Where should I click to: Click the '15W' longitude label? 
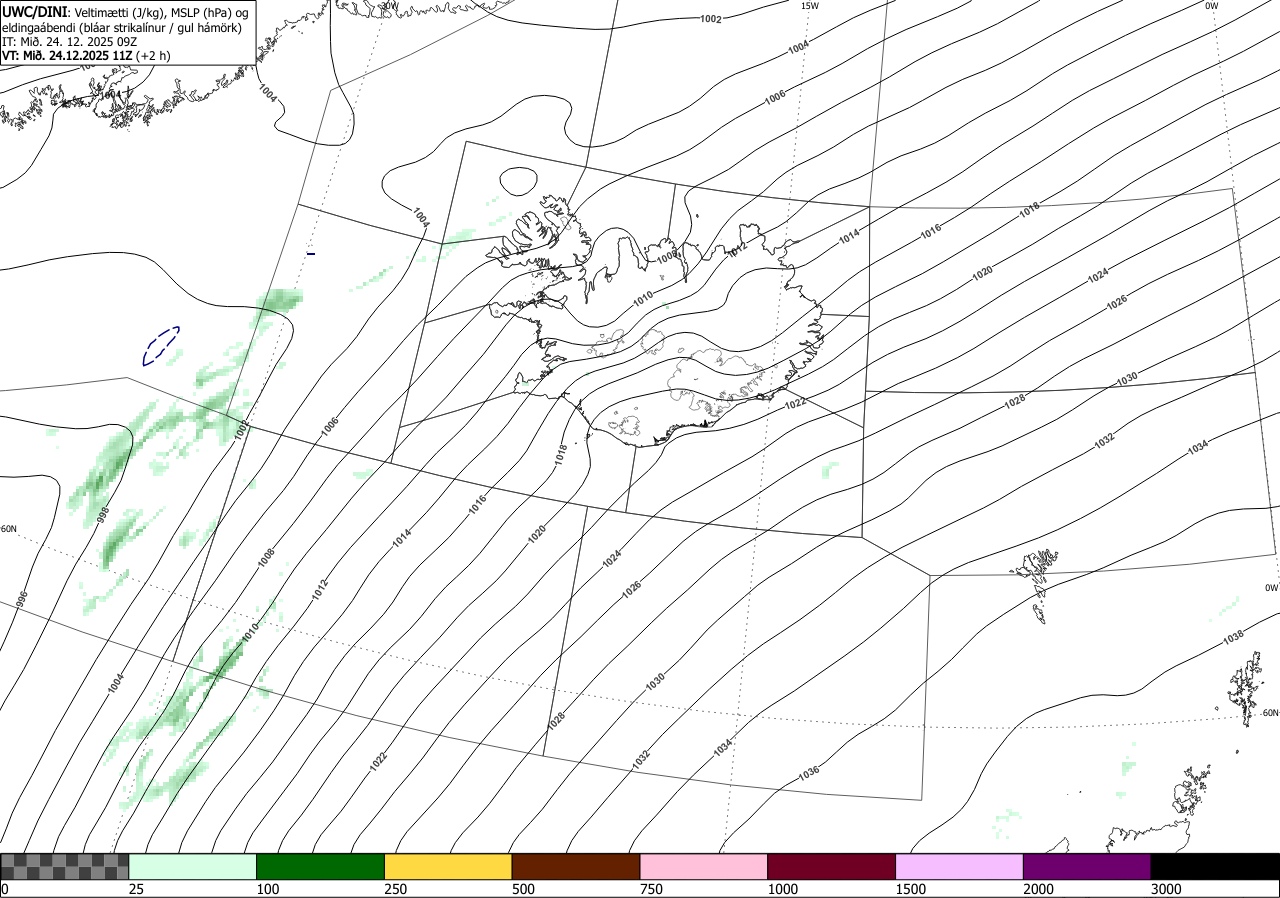point(809,6)
